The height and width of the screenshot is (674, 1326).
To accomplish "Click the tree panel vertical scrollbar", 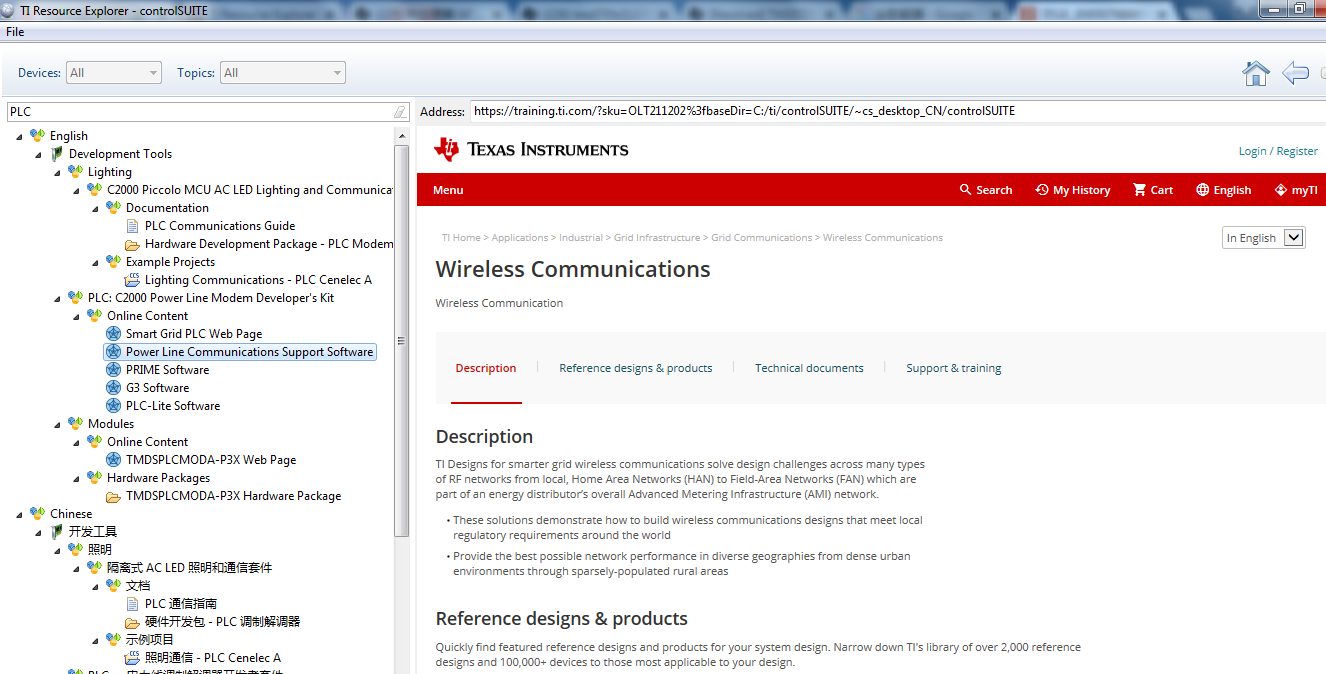I will point(402,340).
